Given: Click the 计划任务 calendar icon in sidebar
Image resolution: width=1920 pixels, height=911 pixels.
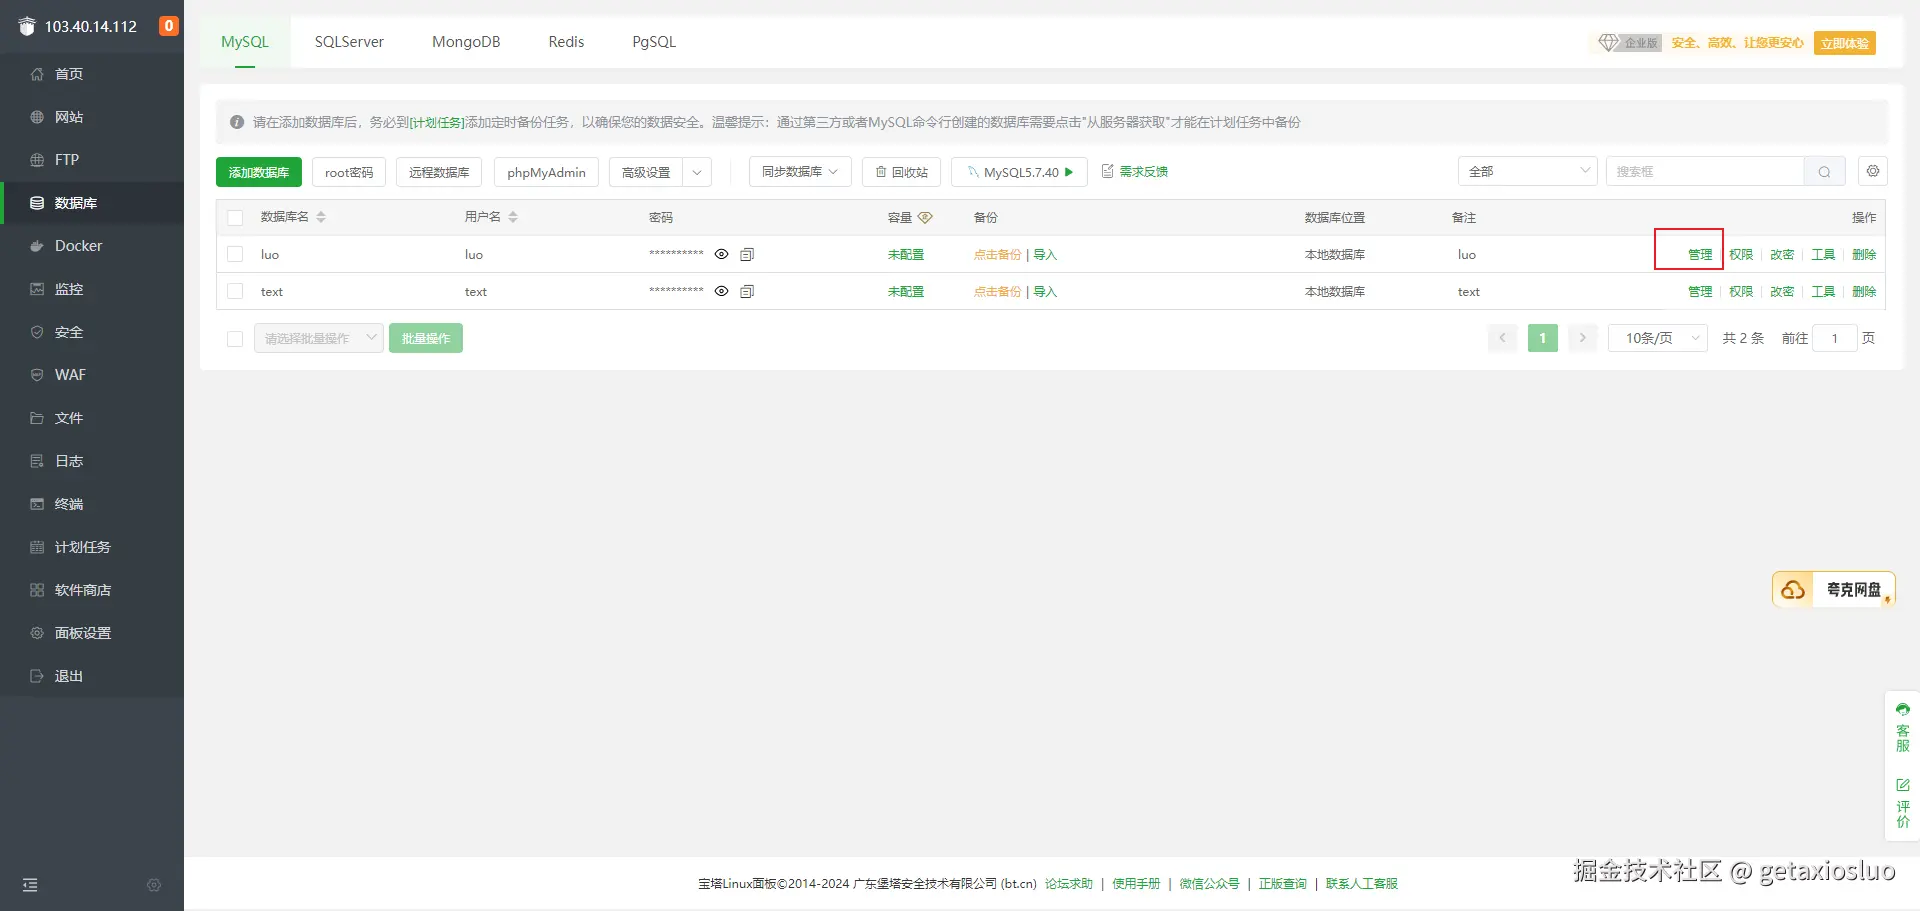Looking at the screenshot, I should point(37,547).
